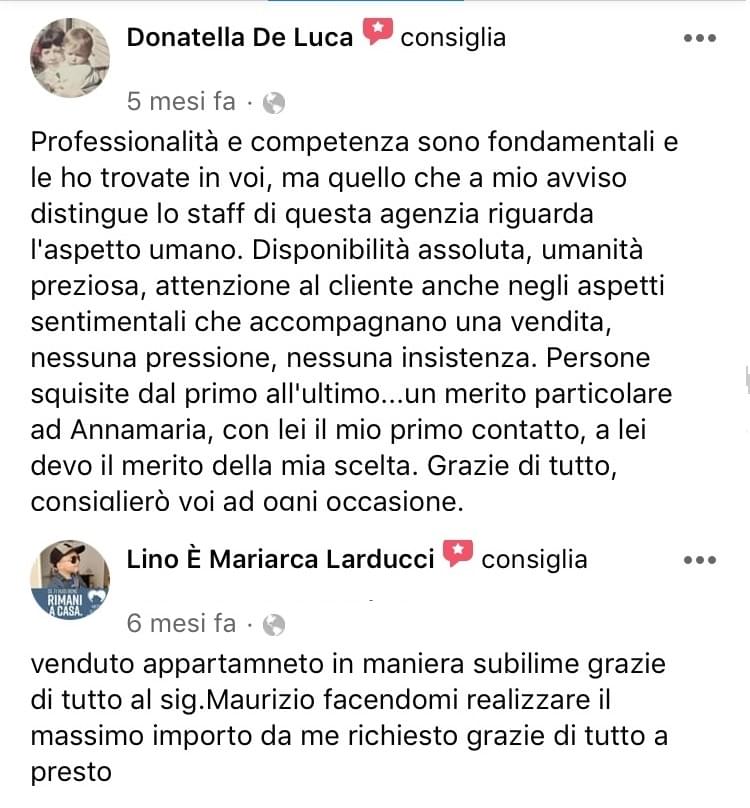The width and height of the screenshot is (750, 808).
Task: Click the name Lino È Mariarca Larducci
Action: tap(280, 560)
